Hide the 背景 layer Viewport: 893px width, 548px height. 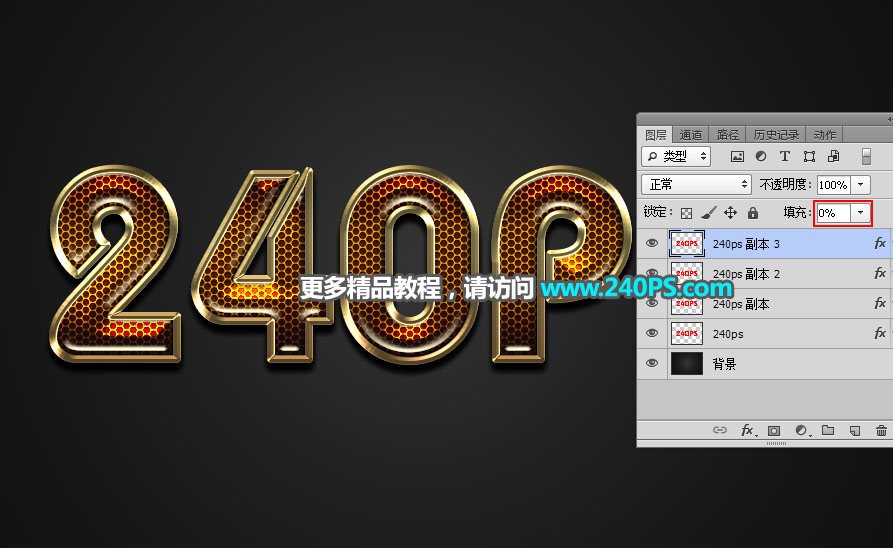click(652, 363)
